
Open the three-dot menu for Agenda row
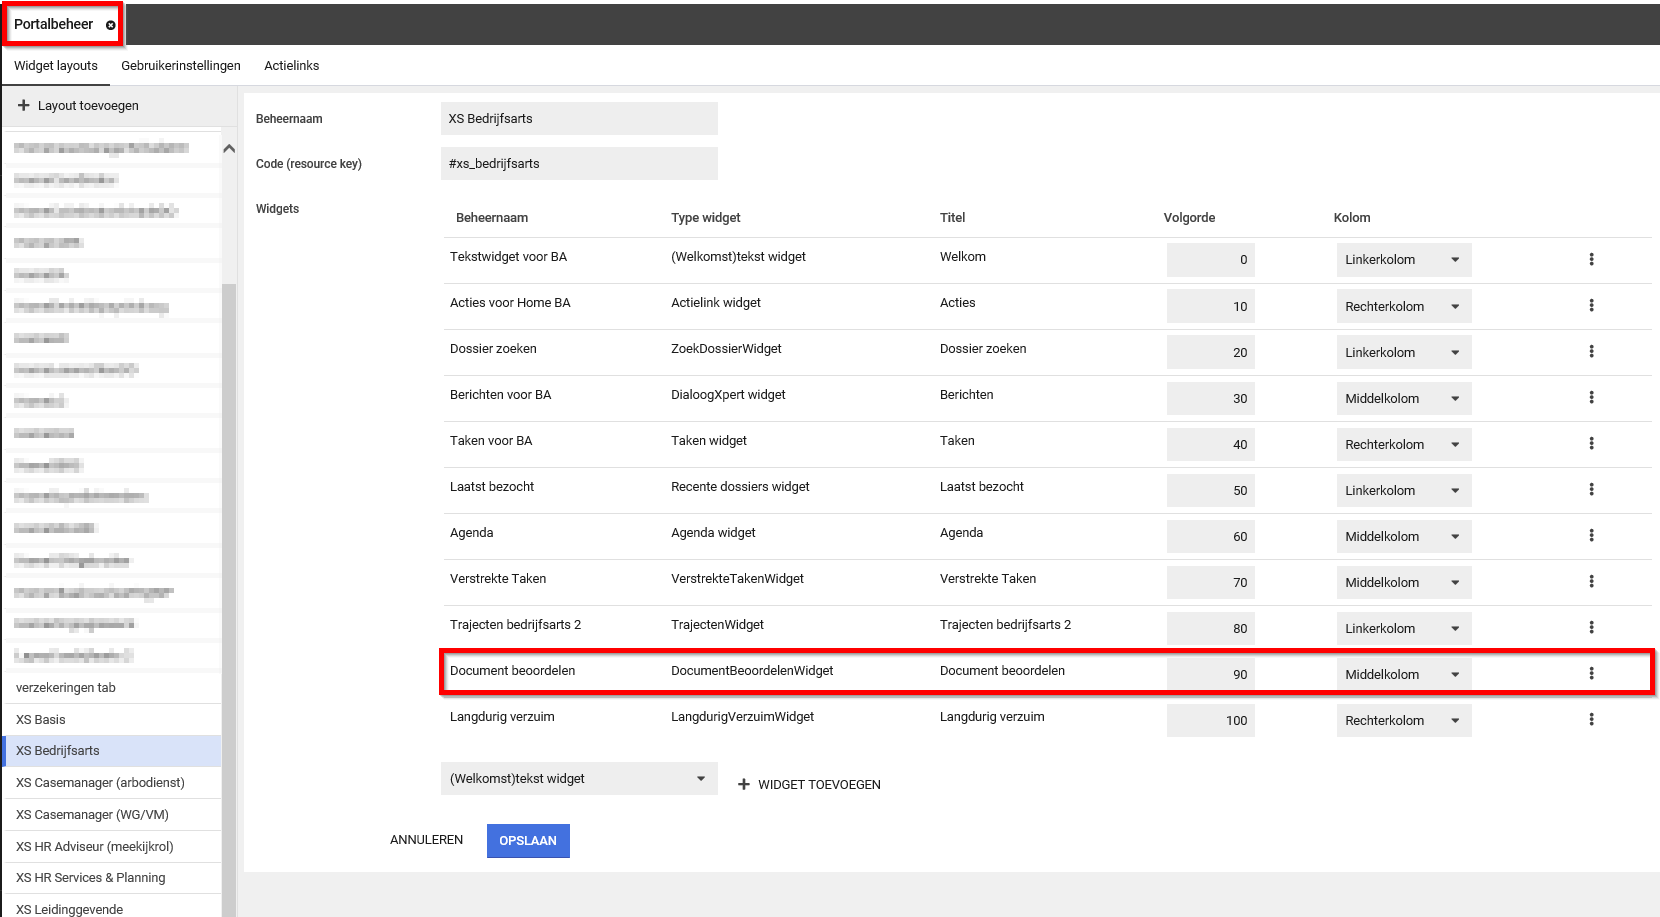click(1591, 536)
